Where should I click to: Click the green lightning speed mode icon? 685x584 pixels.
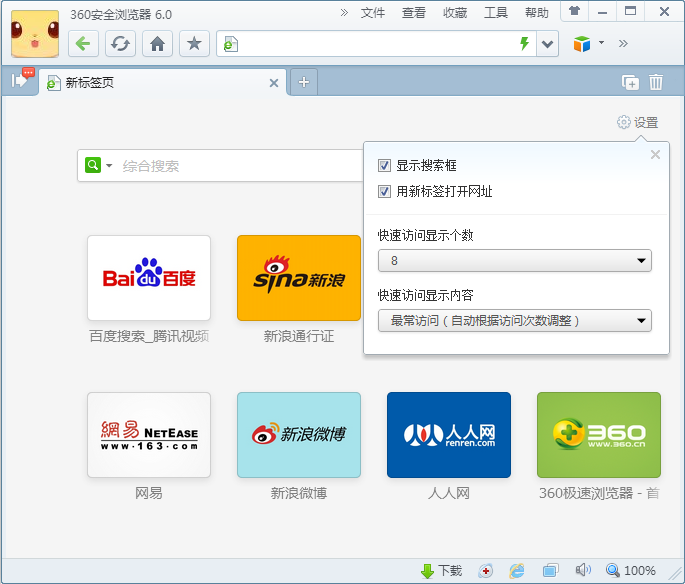[x=524, y=43]
